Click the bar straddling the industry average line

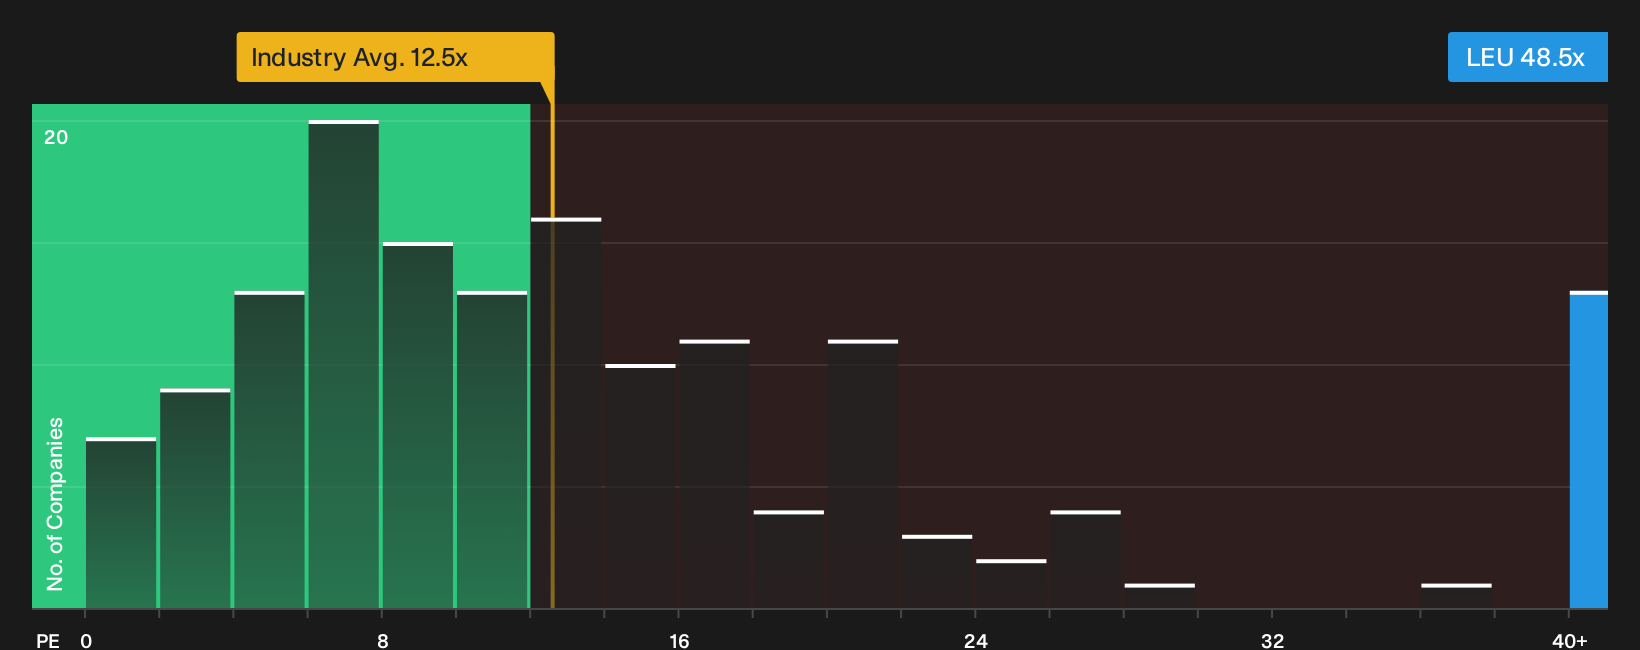(x=566, y=413)
